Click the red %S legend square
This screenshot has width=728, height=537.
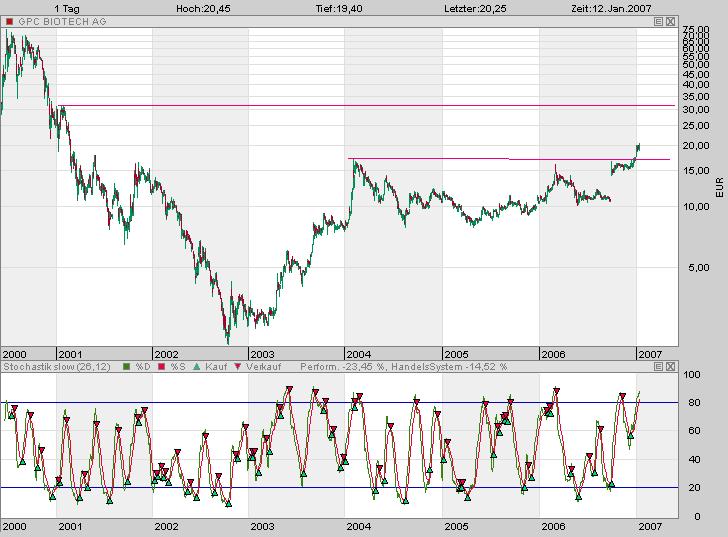pyautogui.click(x=162, y=367)
